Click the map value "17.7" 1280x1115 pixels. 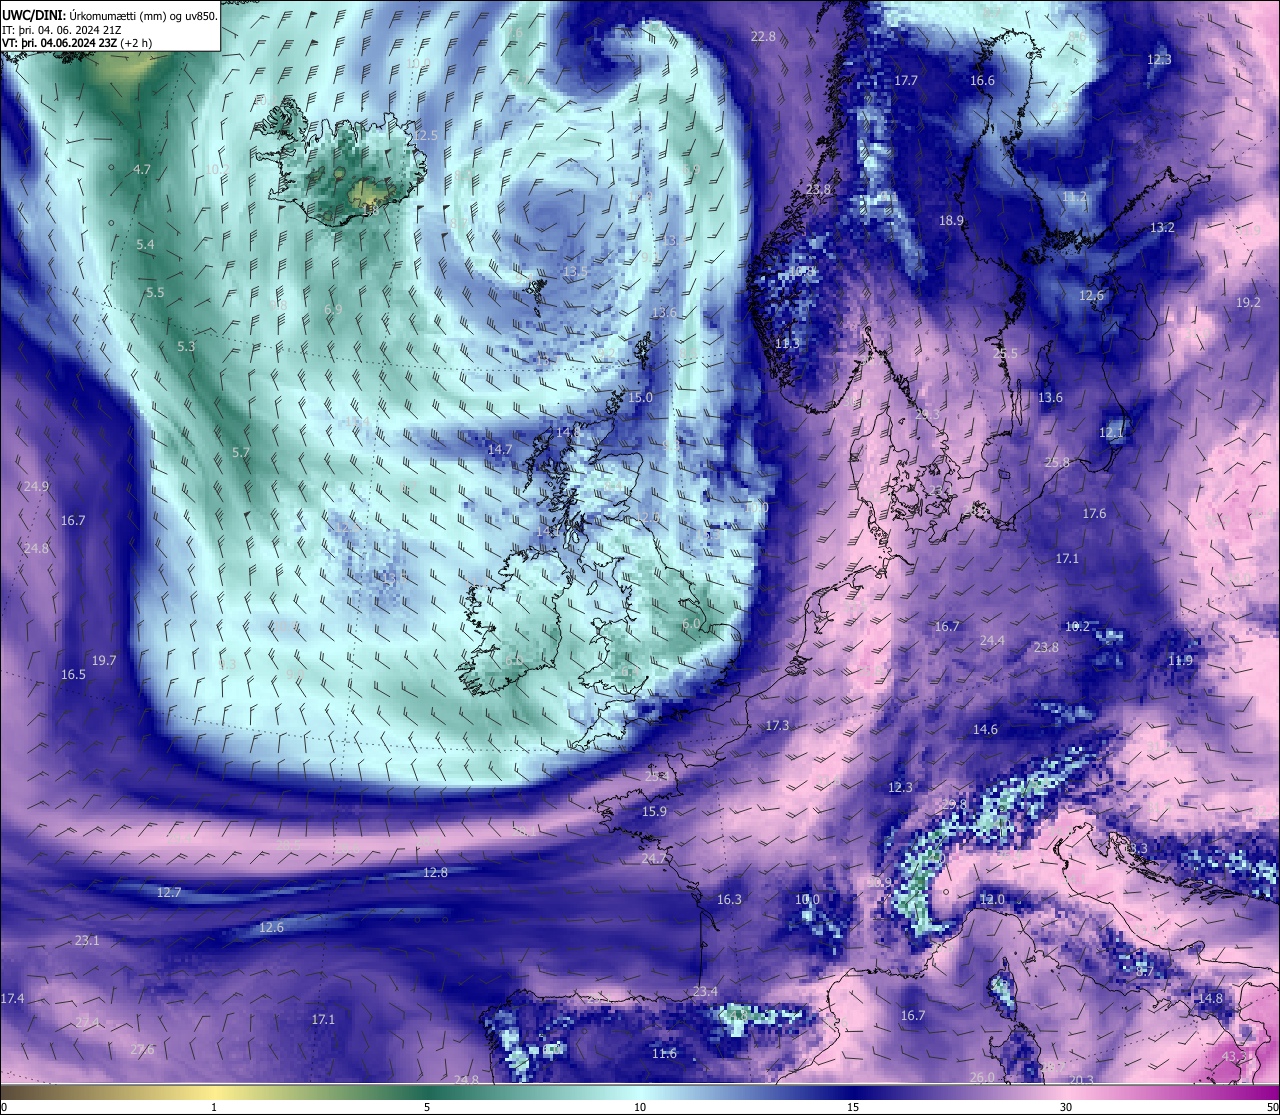[x=906, y=80]
